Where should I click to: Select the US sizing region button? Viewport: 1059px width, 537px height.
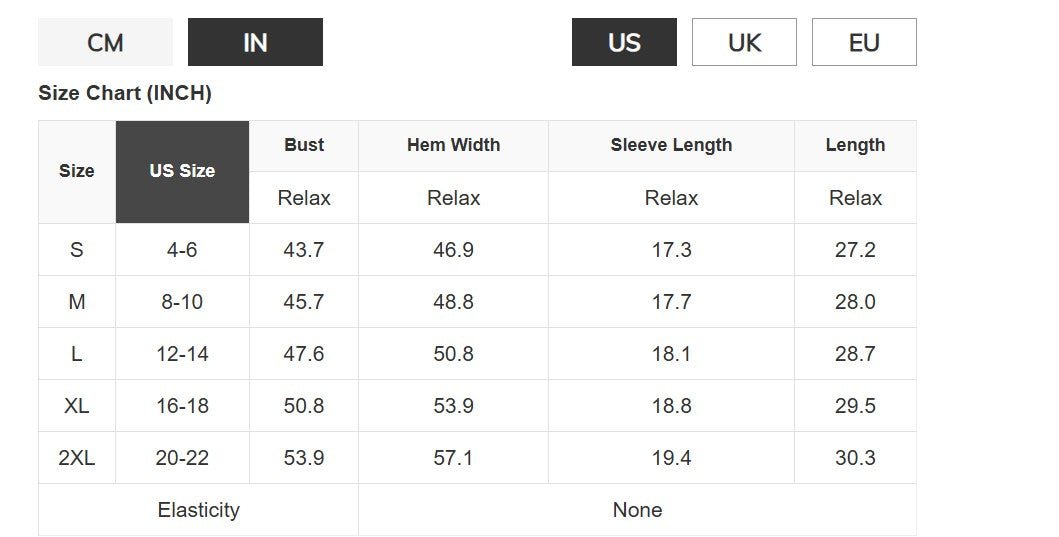coord(624,42)
